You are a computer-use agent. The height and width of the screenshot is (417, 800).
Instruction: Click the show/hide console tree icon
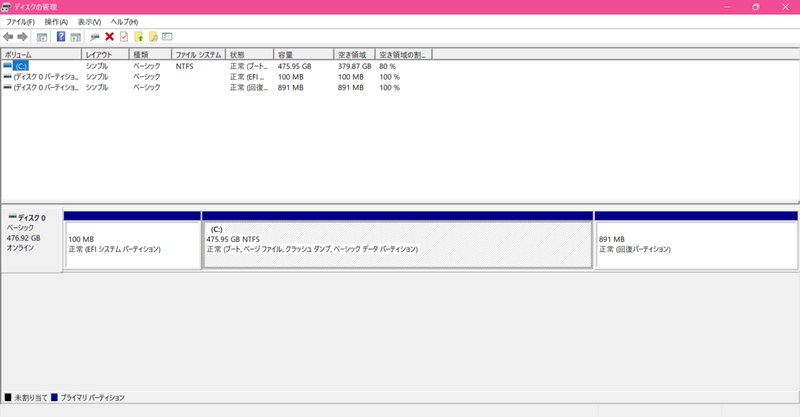pos(42,37)
